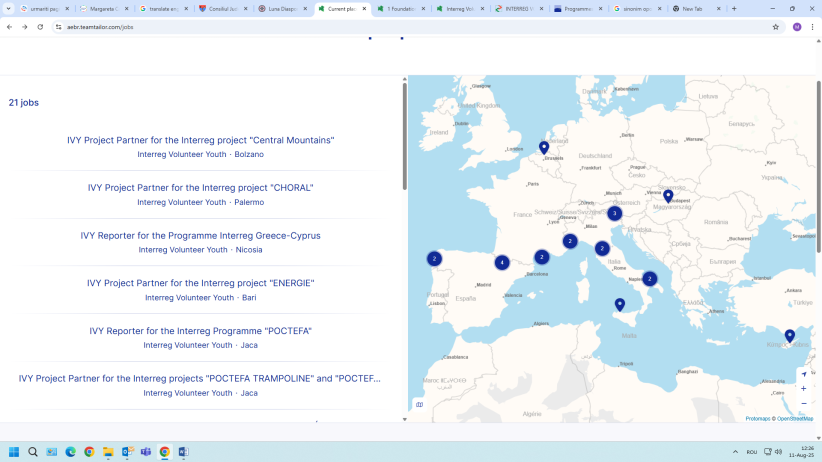
Task: Click the map pin near Budapest
Action: tap(668, 196)
